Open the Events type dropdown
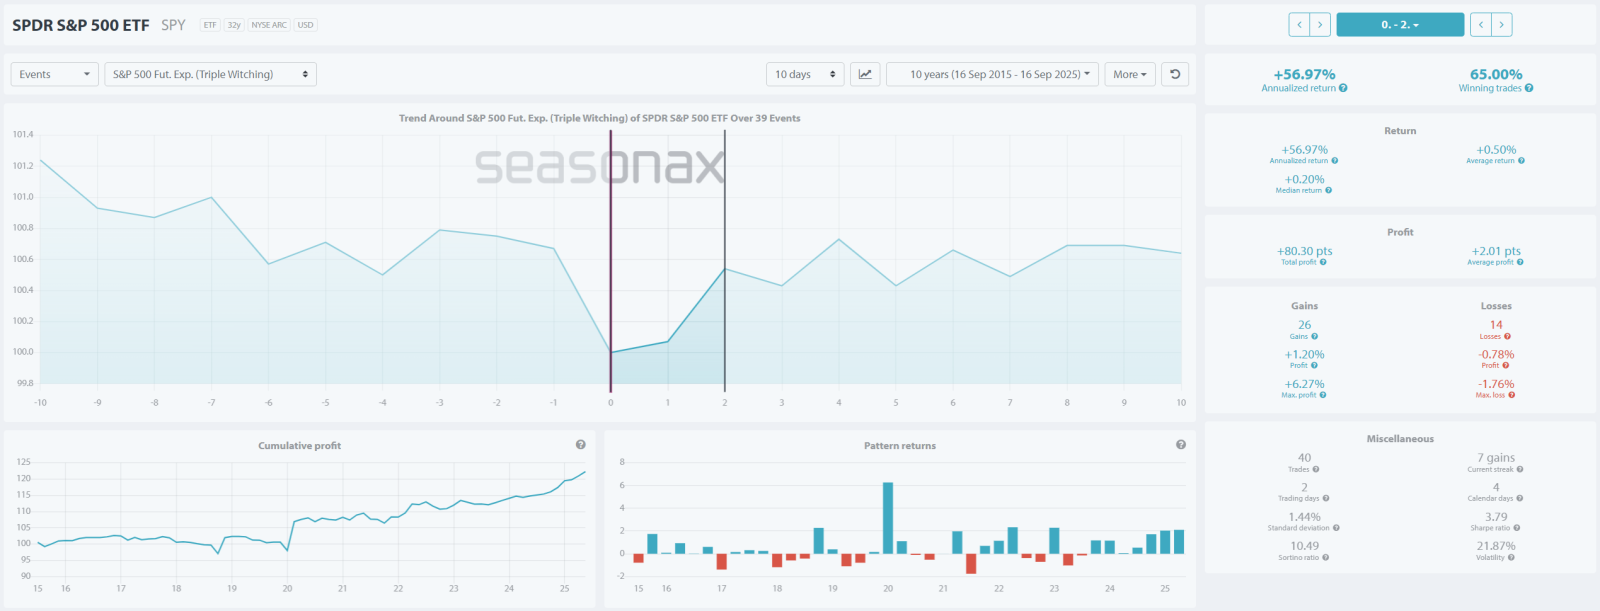Image resolution: width=1600 pixels, height=611 pixels. pyautogui.click(x=54, y=74)
